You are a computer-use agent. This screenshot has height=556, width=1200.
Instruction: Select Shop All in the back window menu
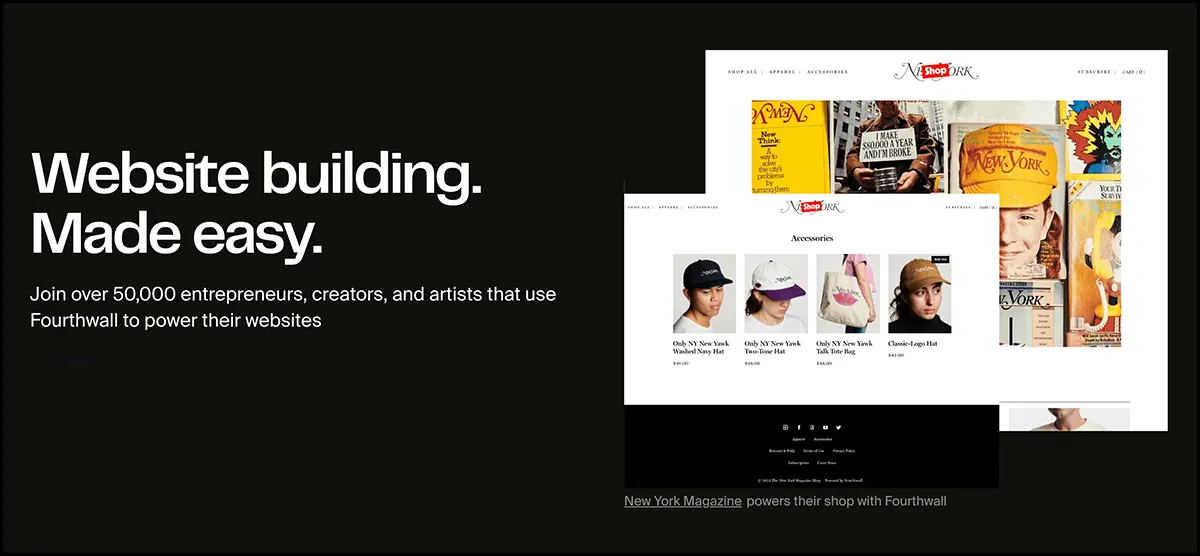[742, 72]
